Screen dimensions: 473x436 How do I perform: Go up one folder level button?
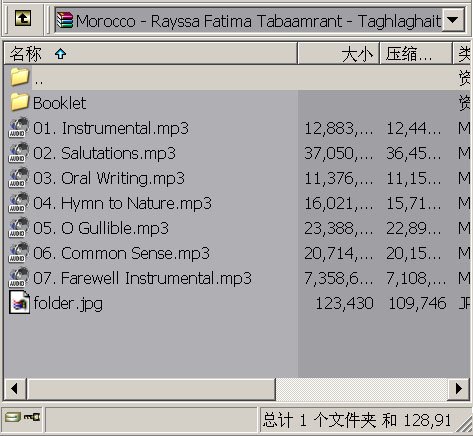pos(23,19)
